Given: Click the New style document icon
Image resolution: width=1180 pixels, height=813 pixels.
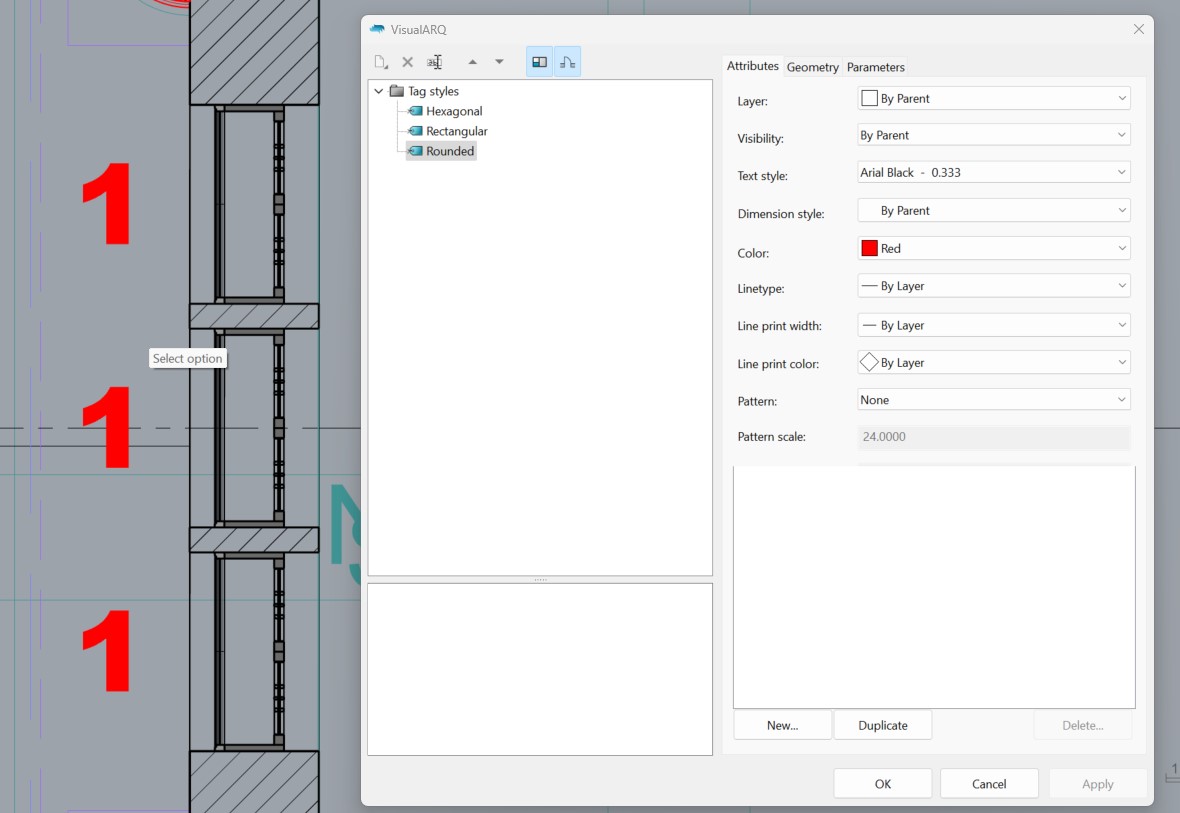Looking at the screenshot, I should (381, 62).
